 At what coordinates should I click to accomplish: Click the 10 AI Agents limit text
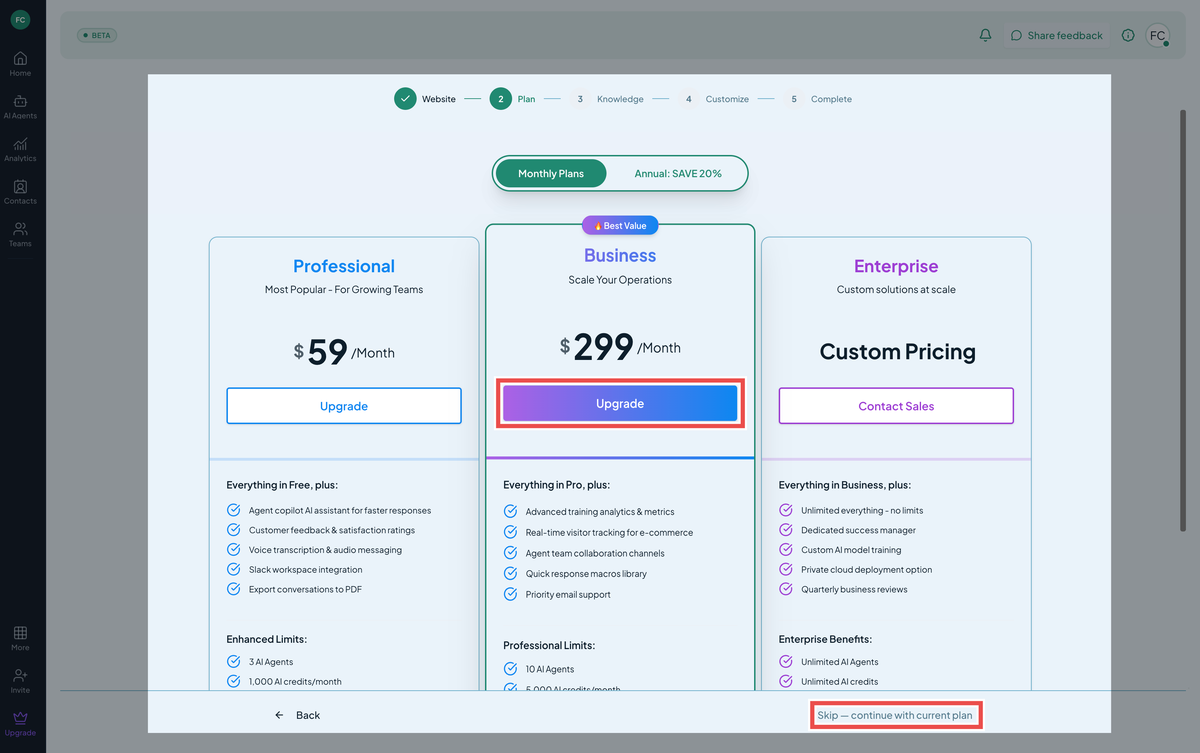[x=550, y=669]
